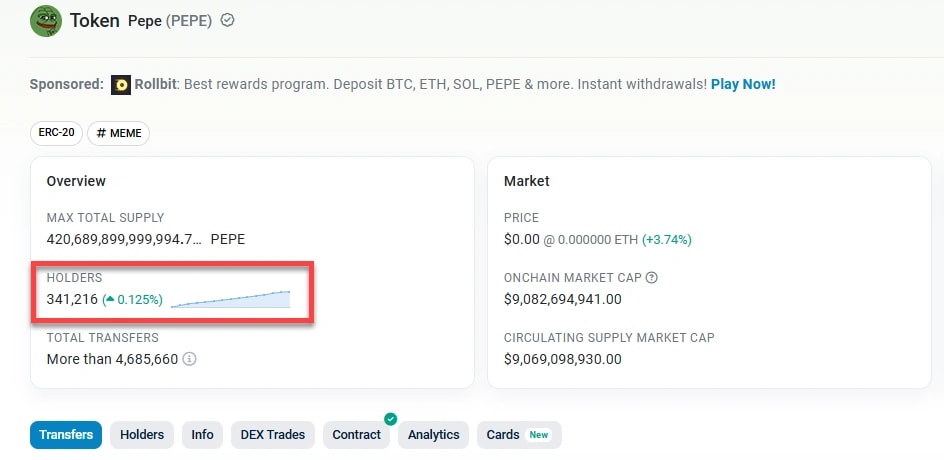This screenshot has height=460, width=944.
Task: Click the ERC-20 tag badge
Action: 57,133
